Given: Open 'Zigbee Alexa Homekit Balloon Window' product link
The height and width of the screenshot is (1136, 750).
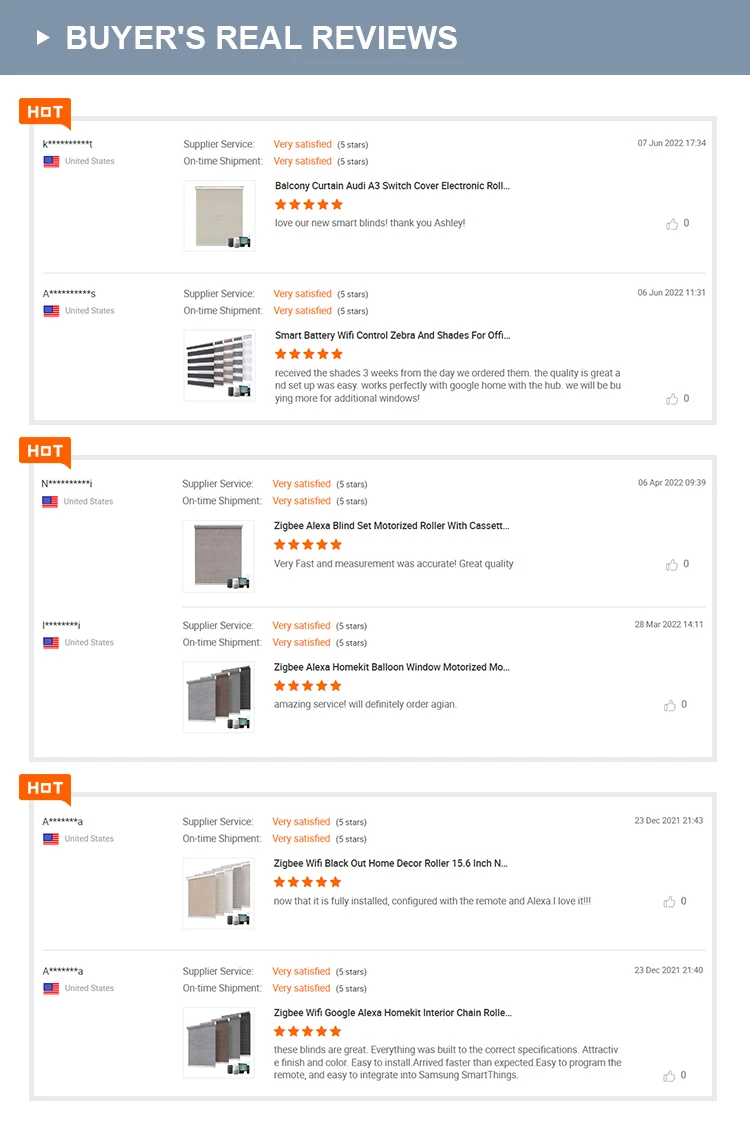Looking at the screenshot, I should coord(391,667).
